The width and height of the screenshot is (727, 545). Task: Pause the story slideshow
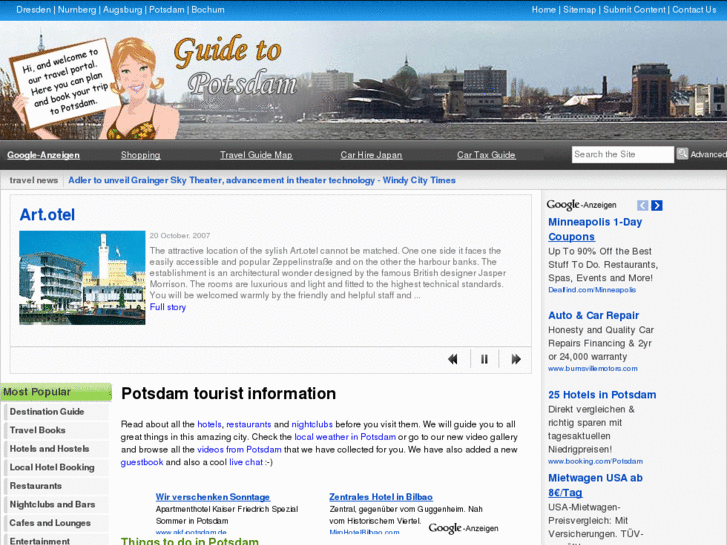[484, 359]
